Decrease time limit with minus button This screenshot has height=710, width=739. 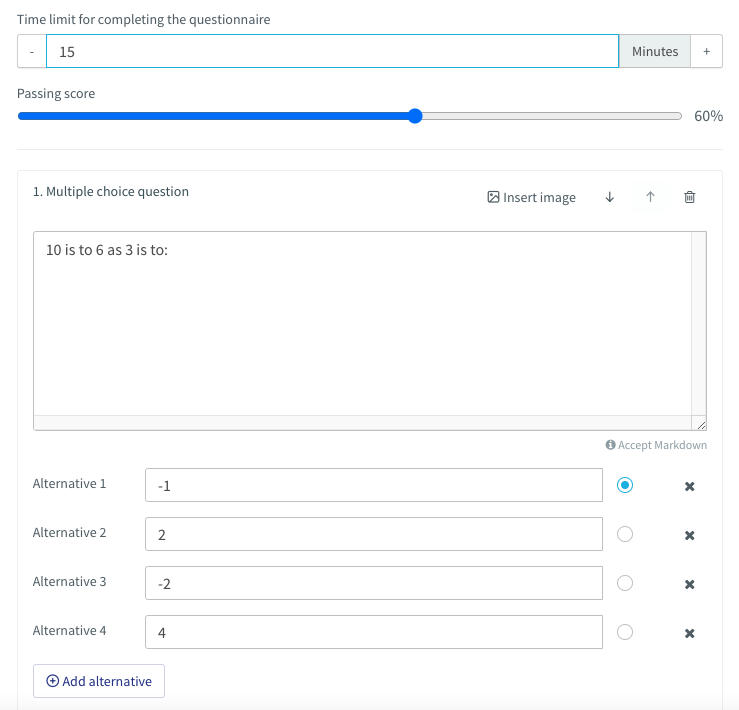(x=32, y=51)
